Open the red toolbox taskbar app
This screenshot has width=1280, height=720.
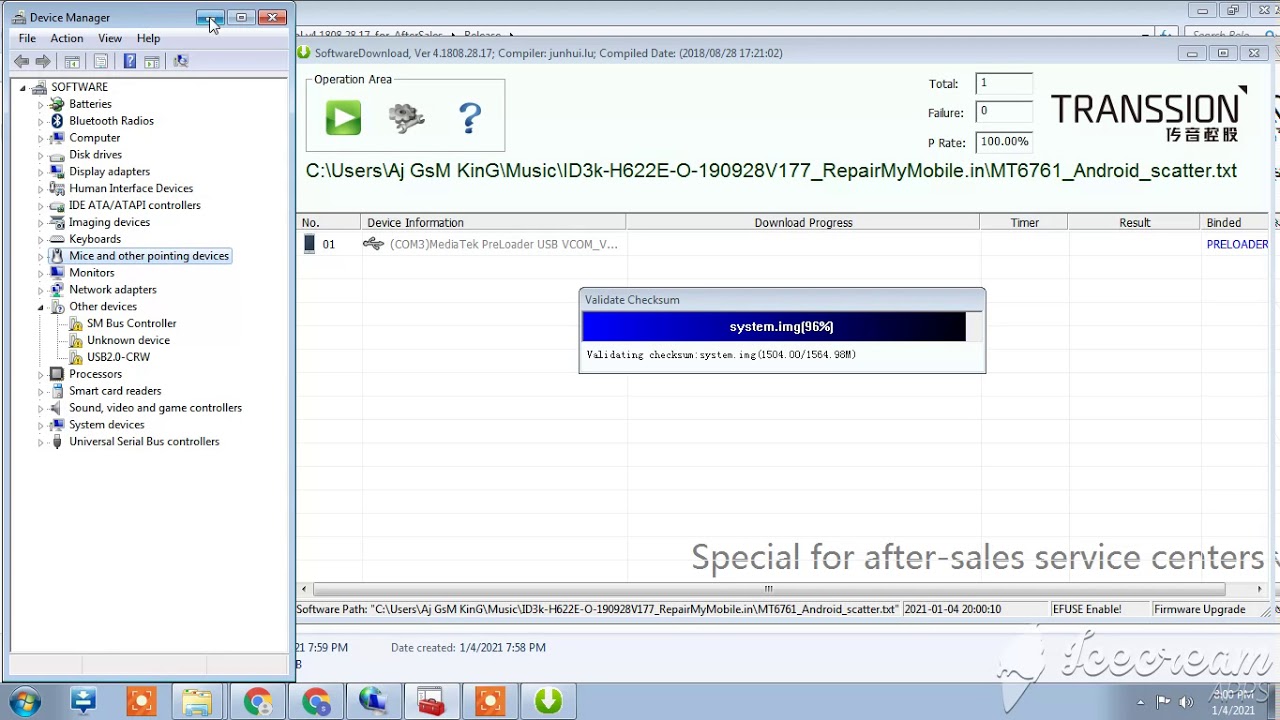pyautogui.click(x=431, y=702)
